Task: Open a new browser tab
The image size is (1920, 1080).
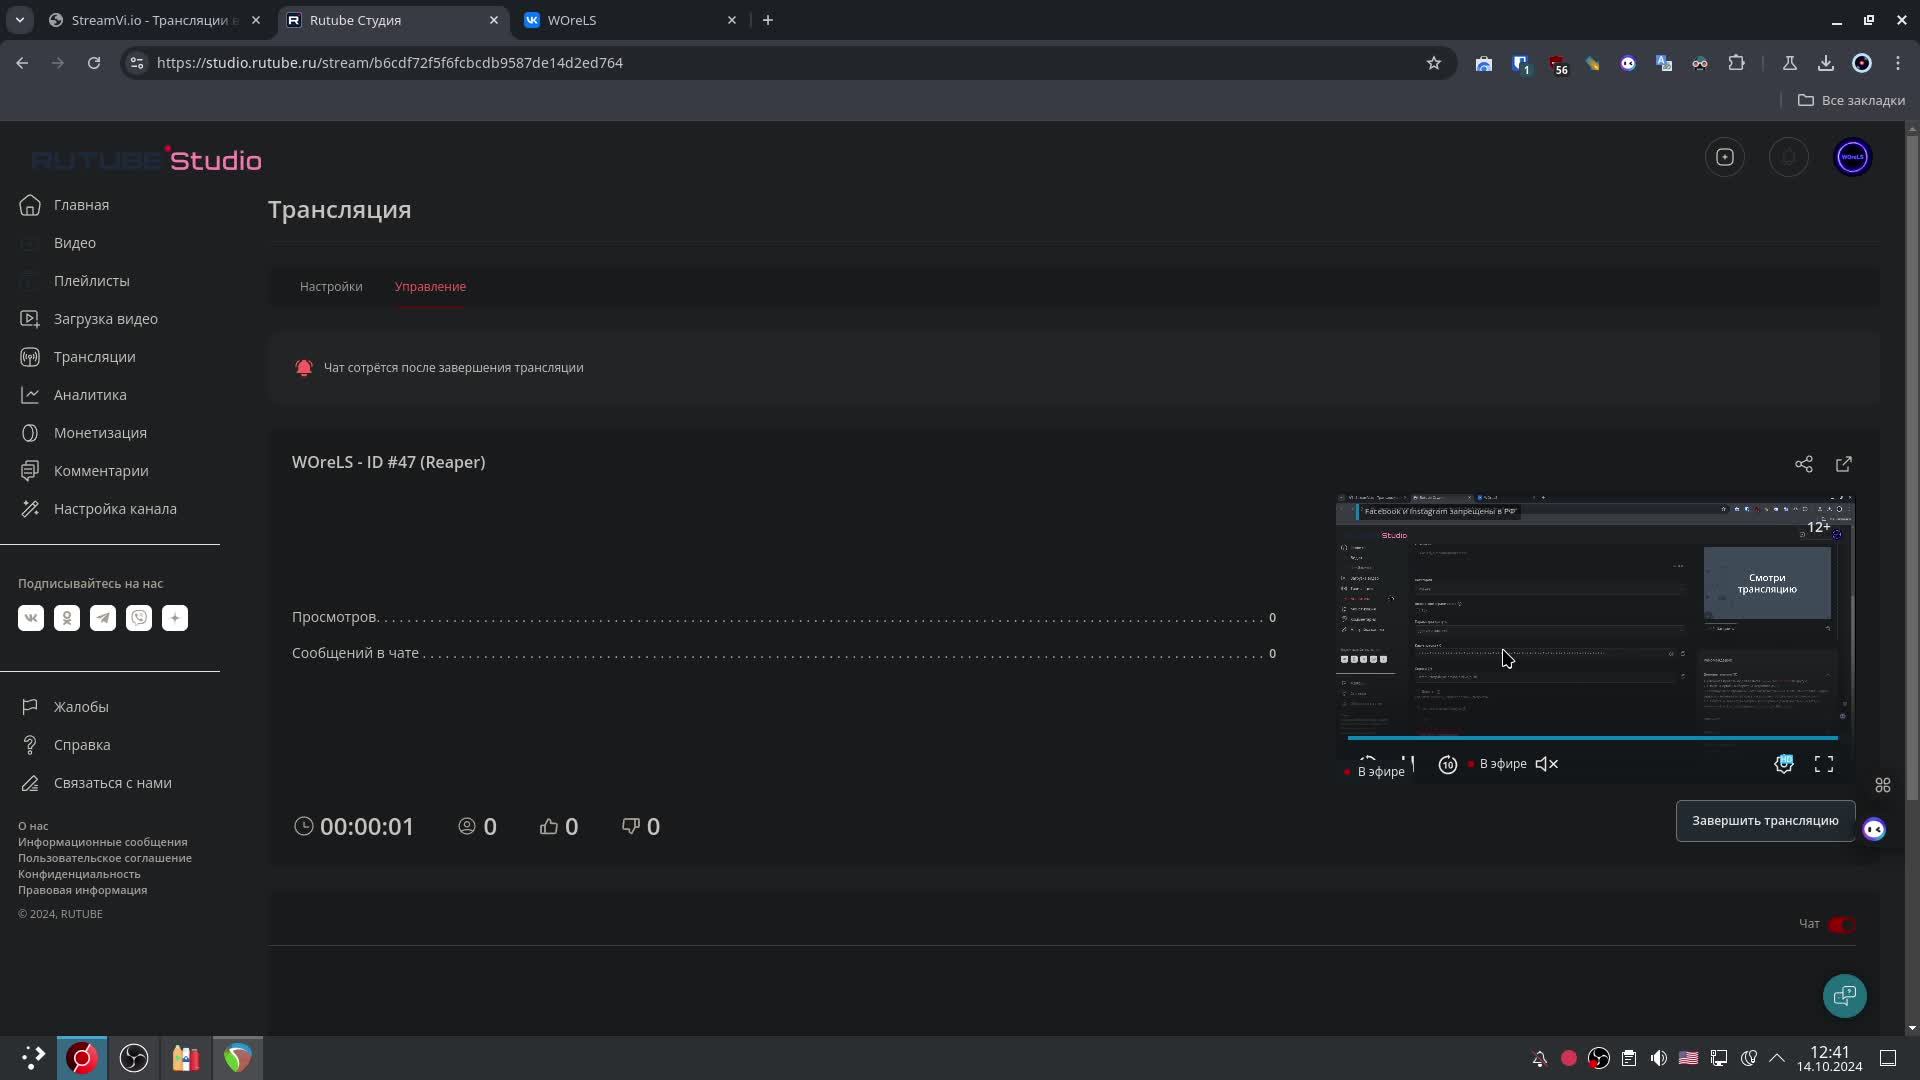Action: click(x=767, y=20)
